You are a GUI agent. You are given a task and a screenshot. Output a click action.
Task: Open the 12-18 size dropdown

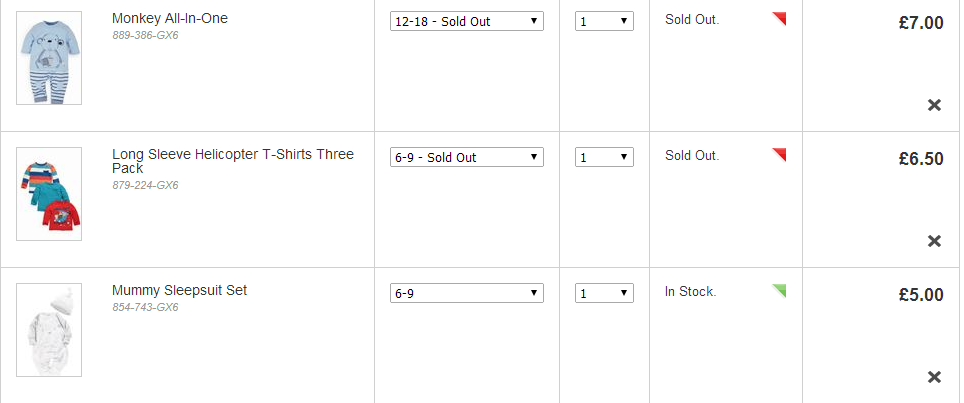click(466, 21)
